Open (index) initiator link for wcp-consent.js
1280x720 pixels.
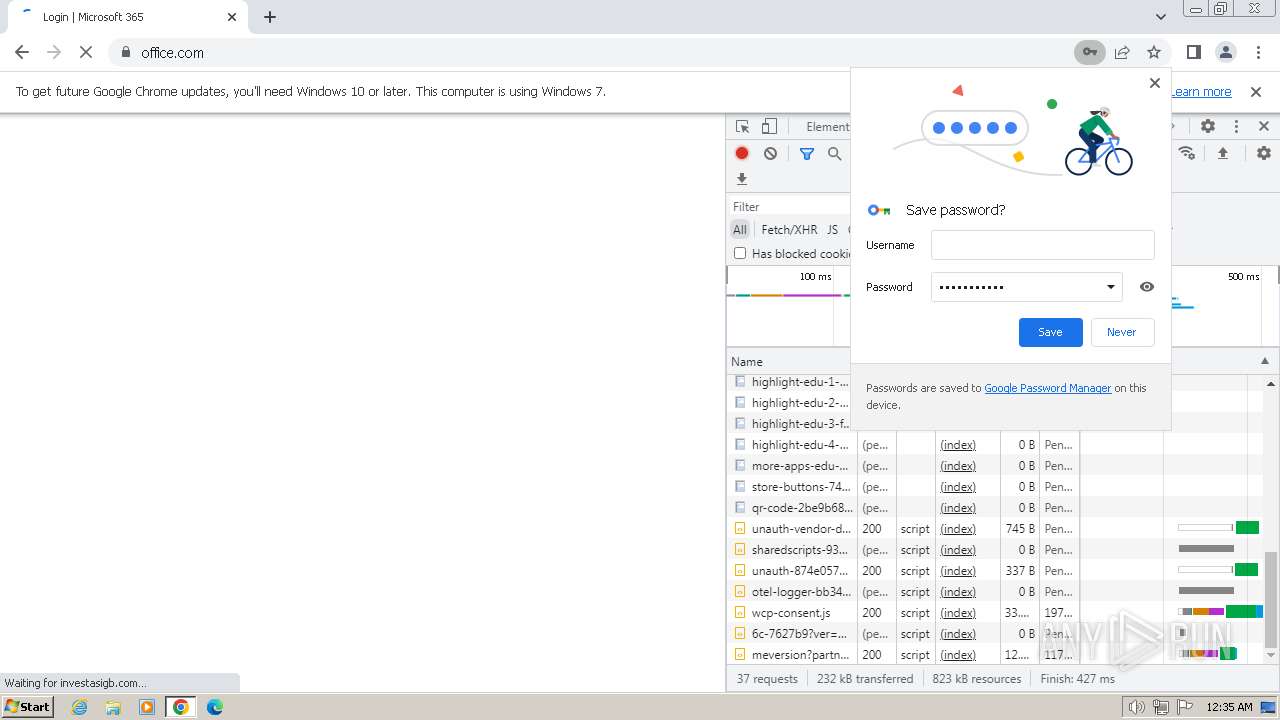point(958,613)
